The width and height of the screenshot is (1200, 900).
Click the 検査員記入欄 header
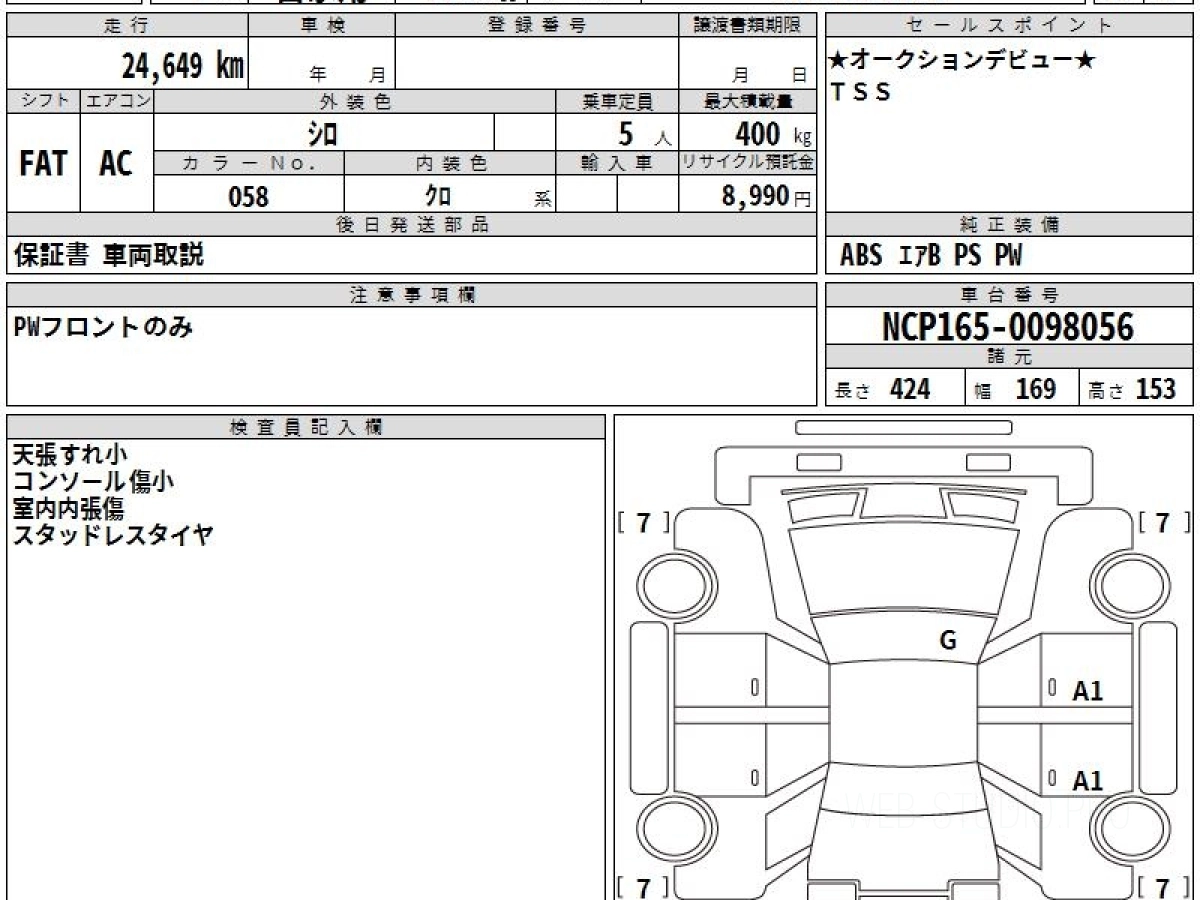306,427
